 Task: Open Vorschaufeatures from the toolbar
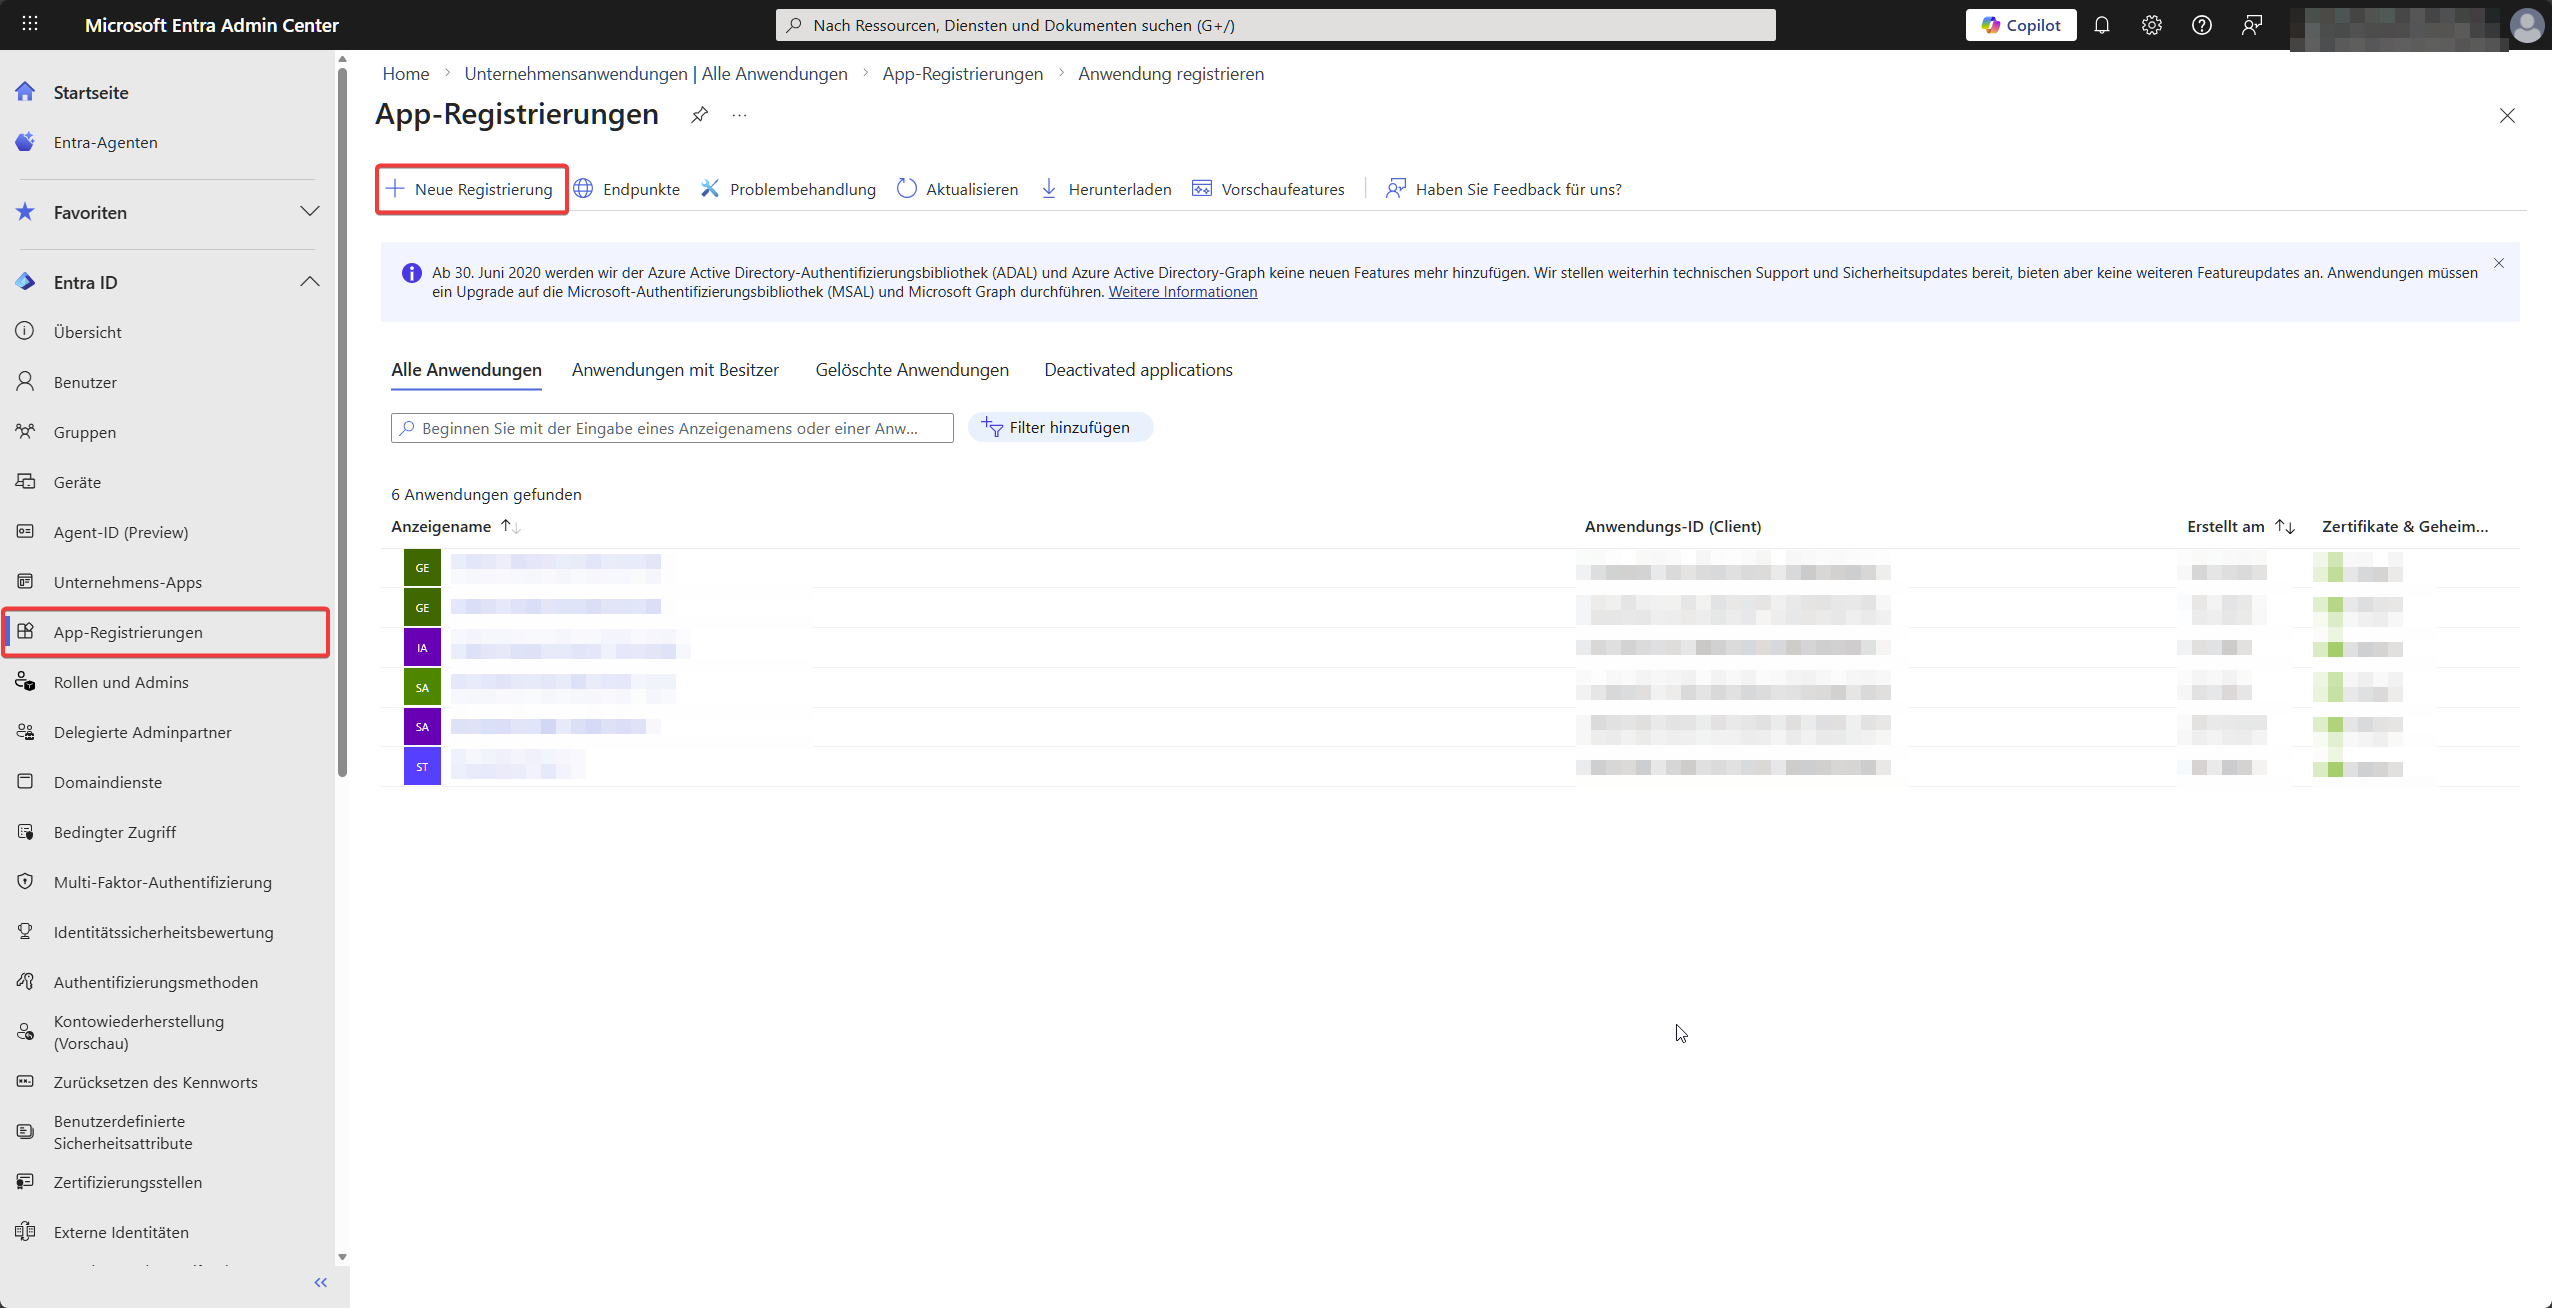1268,189
